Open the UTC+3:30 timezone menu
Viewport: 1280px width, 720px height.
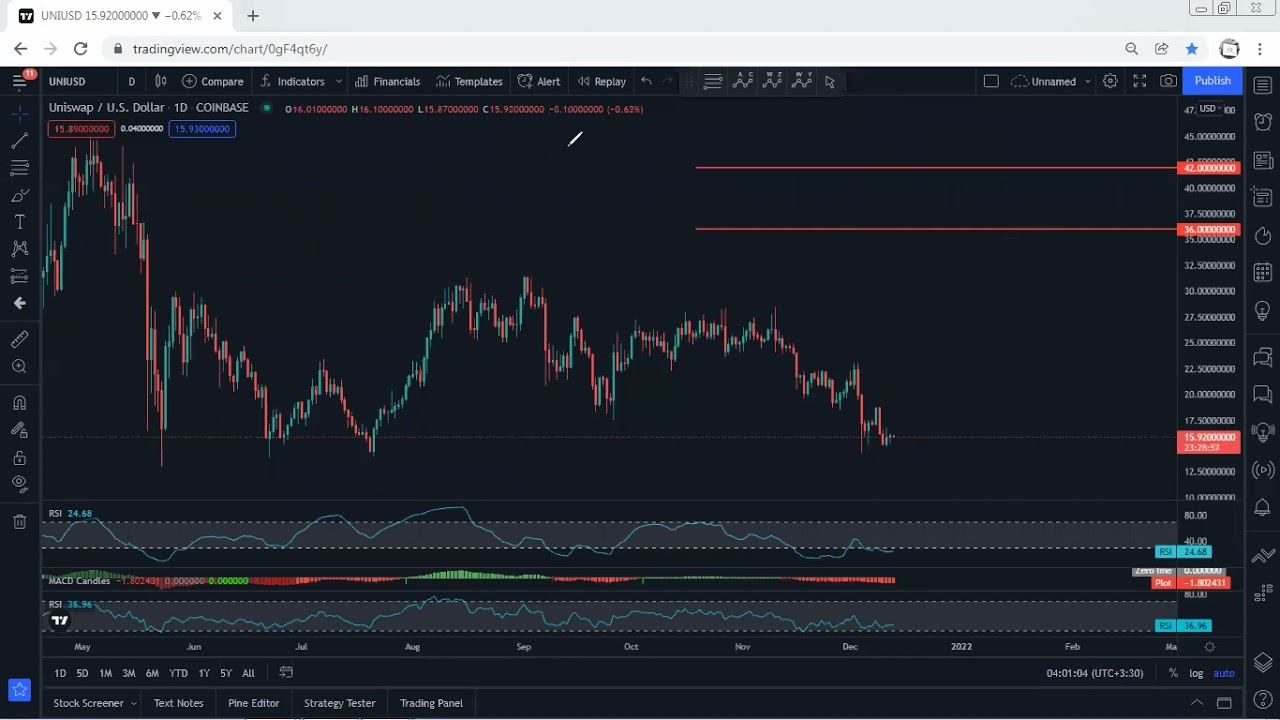click(x=1094, y=673)
